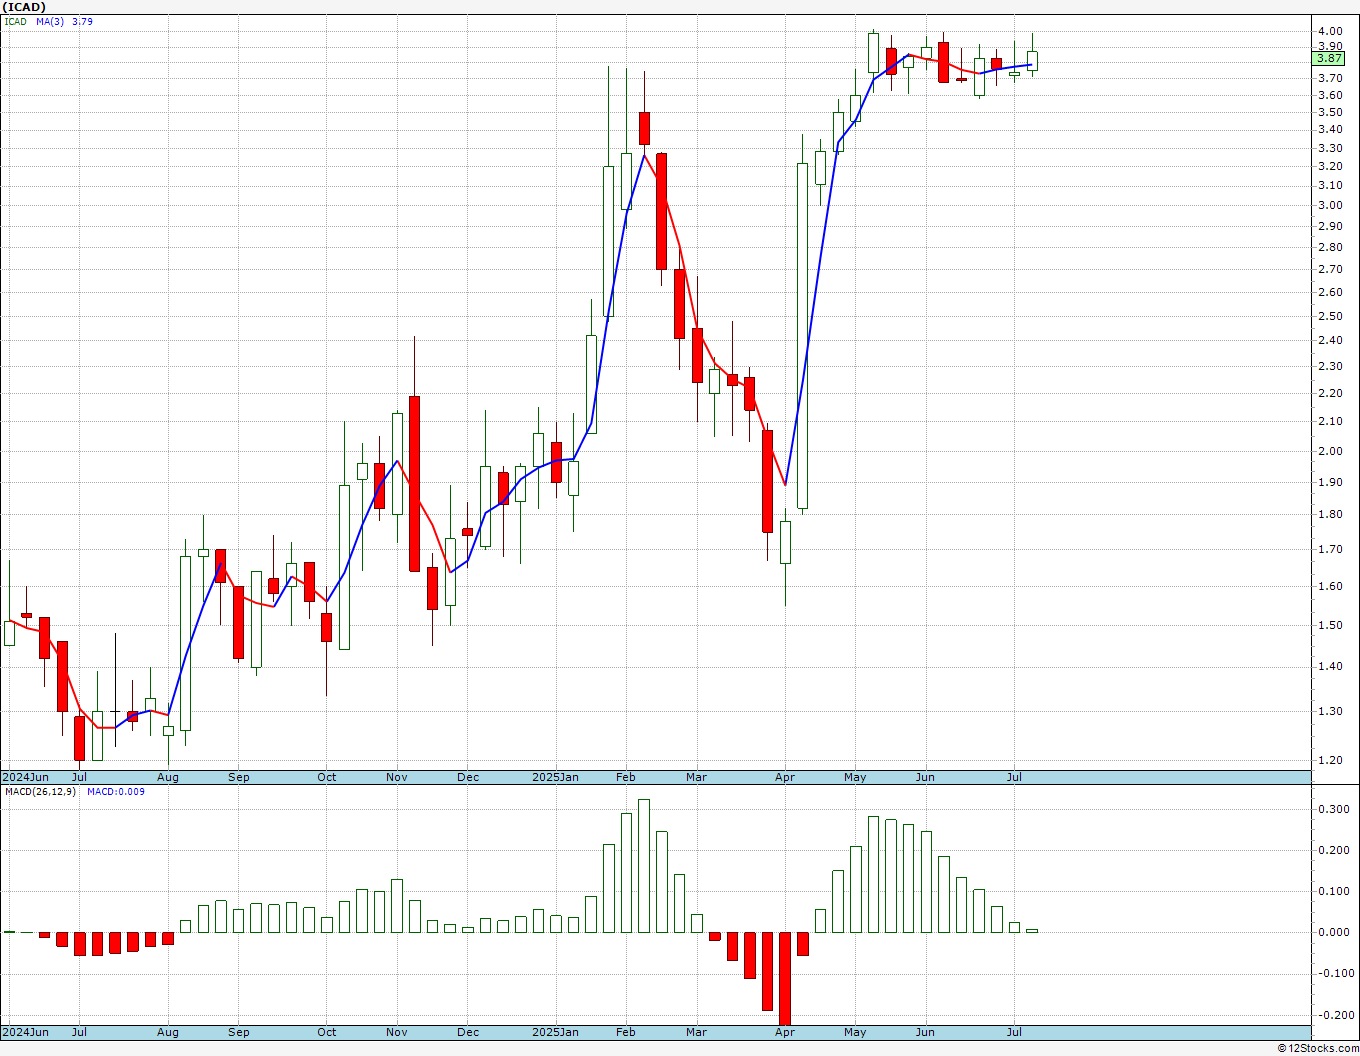Screen dimensions: 1360x1056
Task: Click the tallest white candlestick in April
Action: tap(802, 336)
